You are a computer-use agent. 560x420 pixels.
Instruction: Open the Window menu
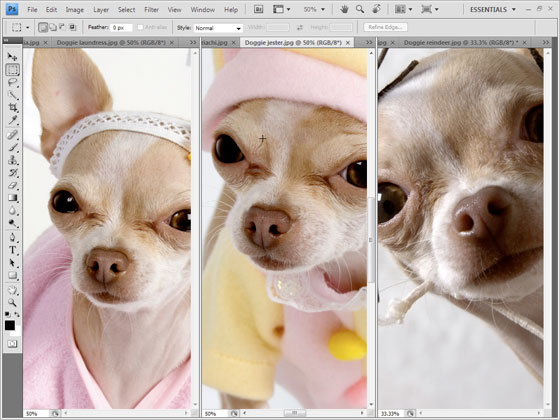click(x=202, y=10)
